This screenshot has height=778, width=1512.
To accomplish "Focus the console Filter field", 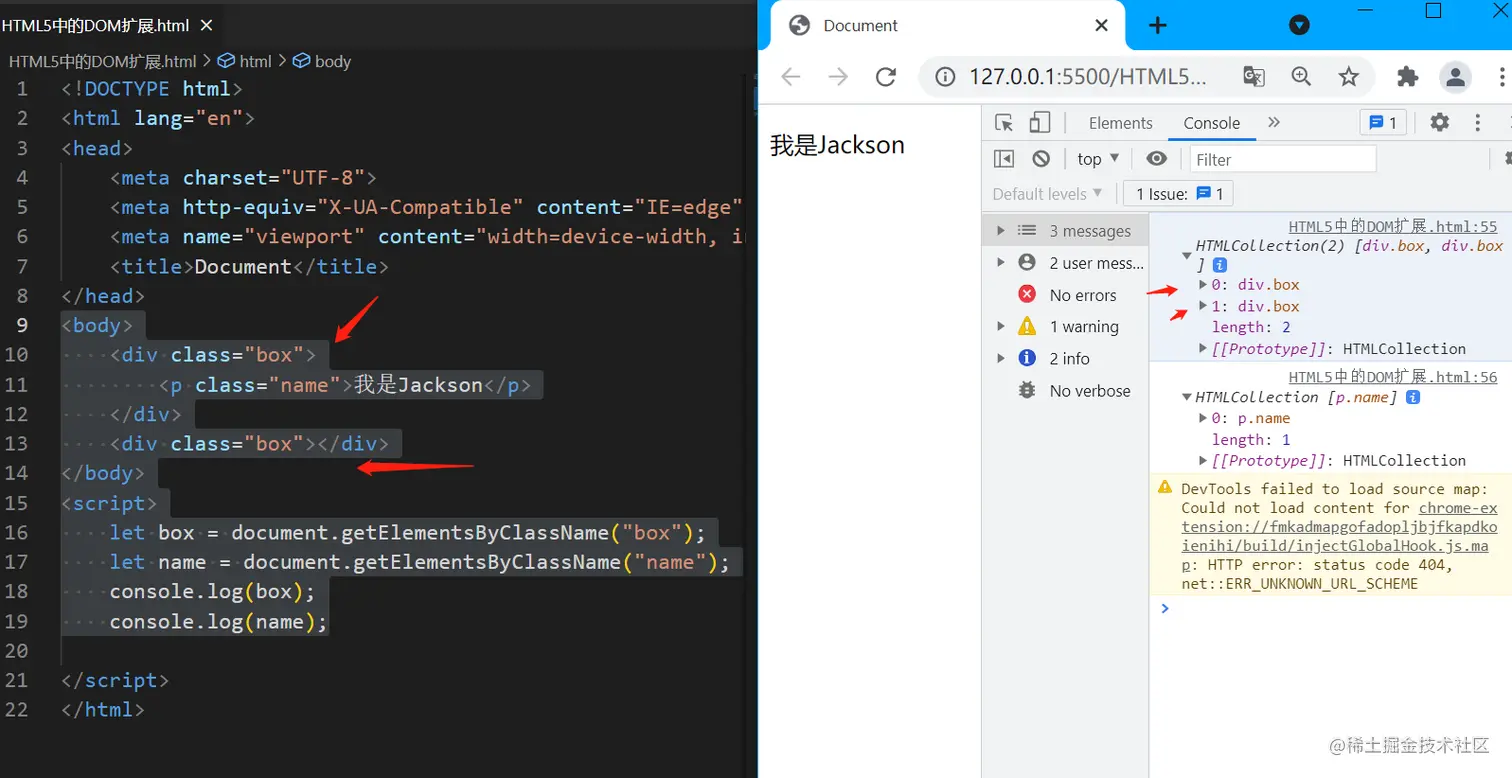I will click(x=1283, y=159).
